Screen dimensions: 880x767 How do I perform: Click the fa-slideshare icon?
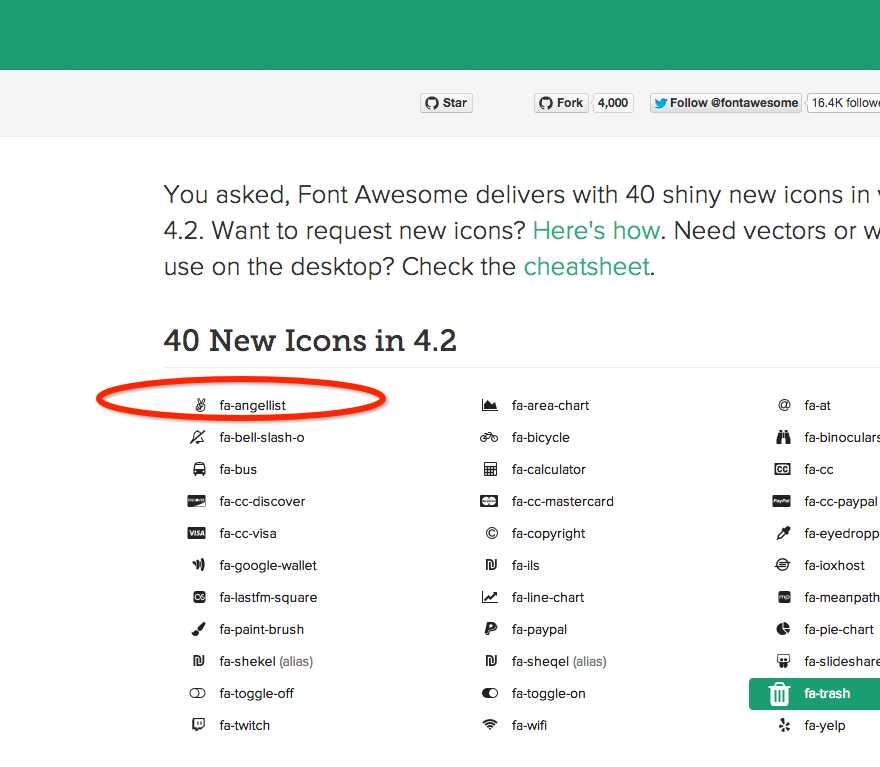tap(783, 661)
